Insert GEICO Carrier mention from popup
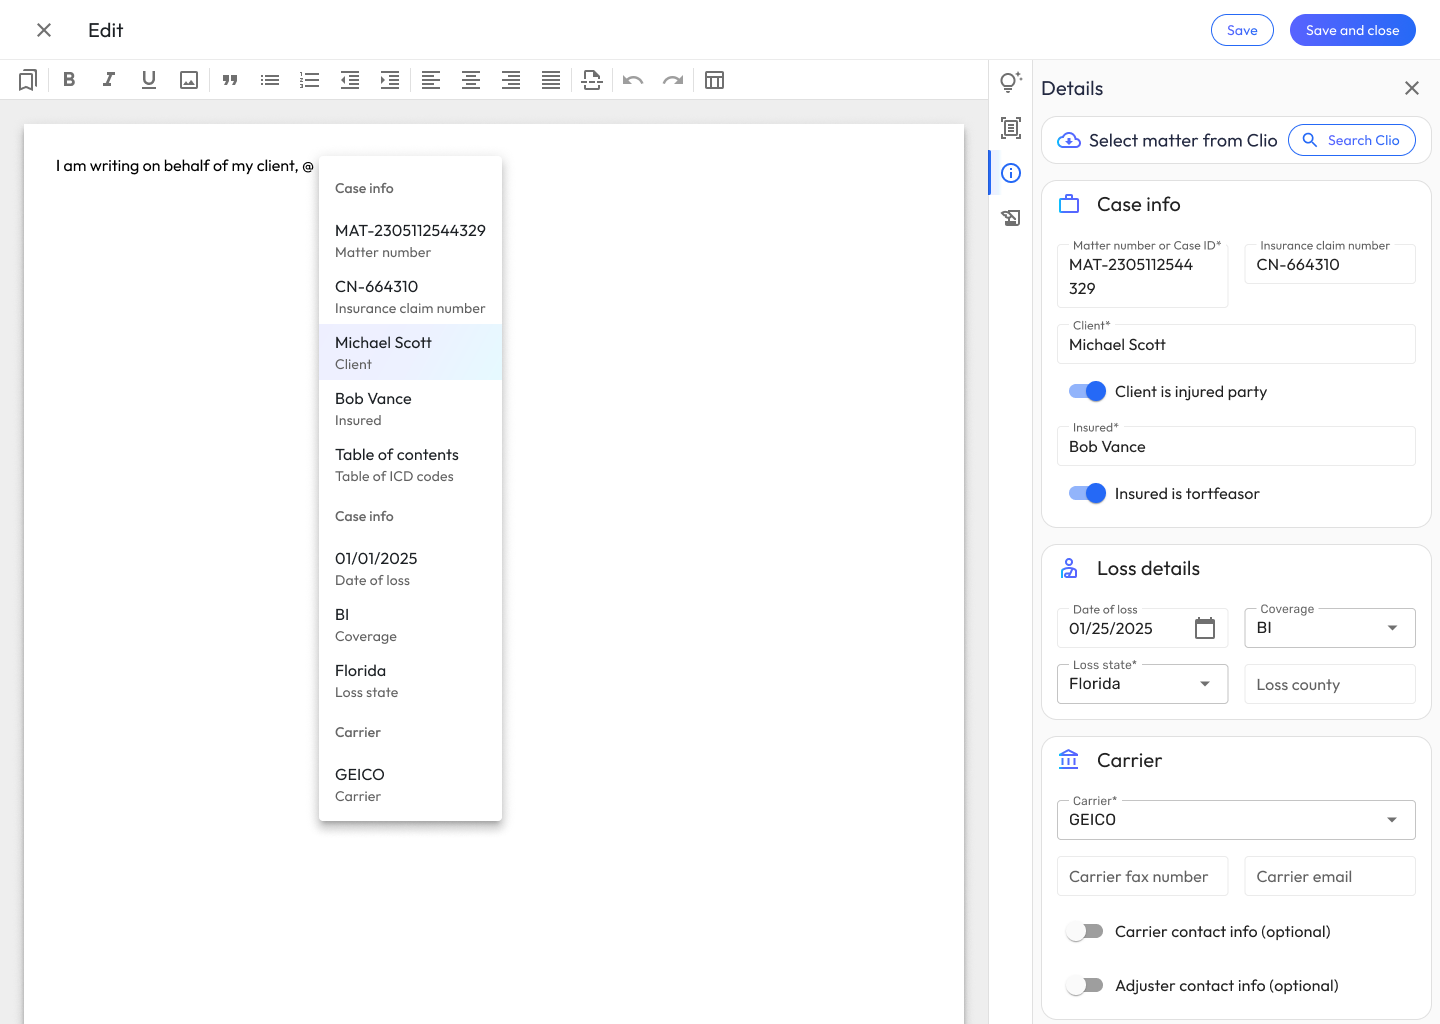Image resolution: width=1440 pixels, height=1024 pixels. [x=410, y=784]
